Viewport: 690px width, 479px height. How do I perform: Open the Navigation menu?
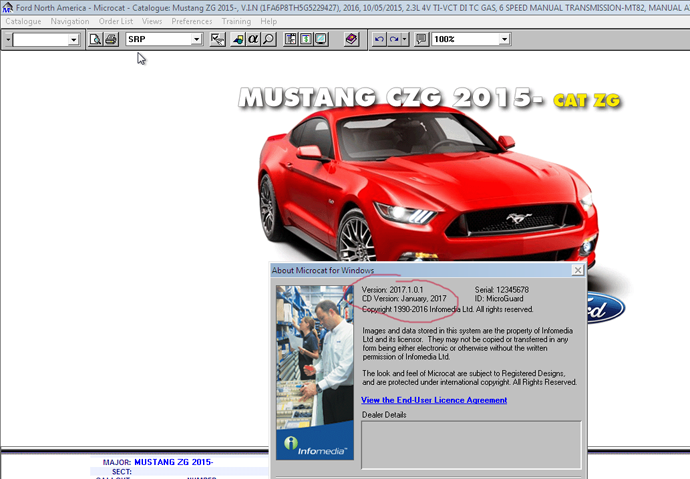(x=70, y=21)
